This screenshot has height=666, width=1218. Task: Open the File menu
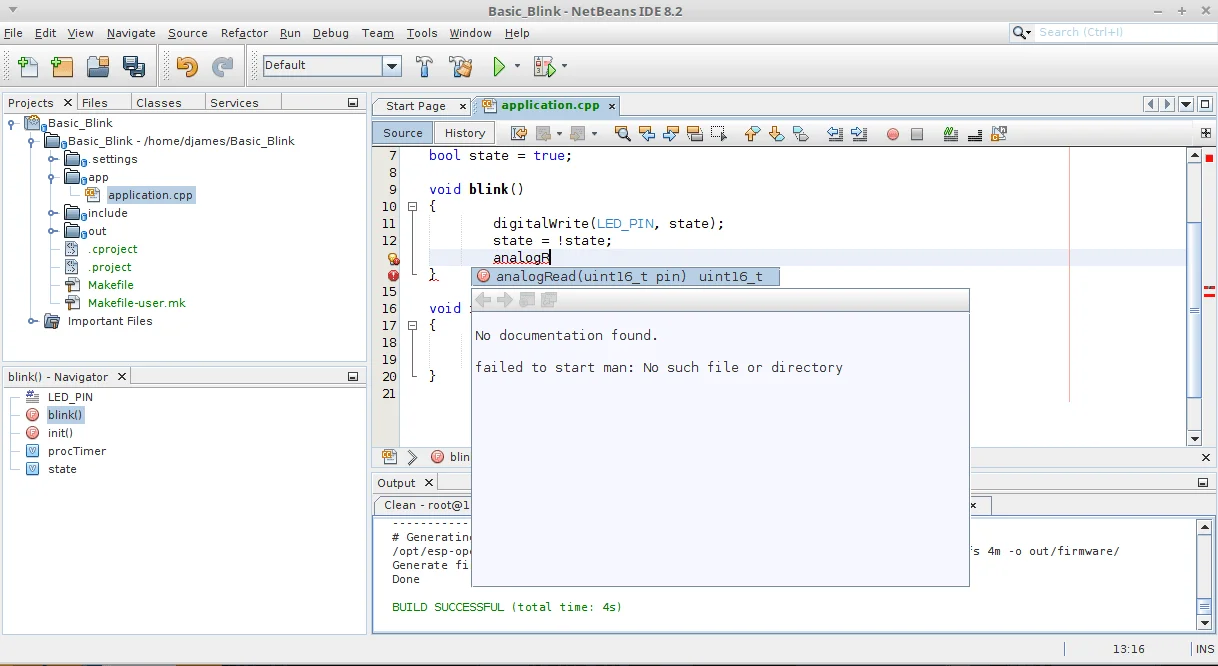click(x=13, y=33)
